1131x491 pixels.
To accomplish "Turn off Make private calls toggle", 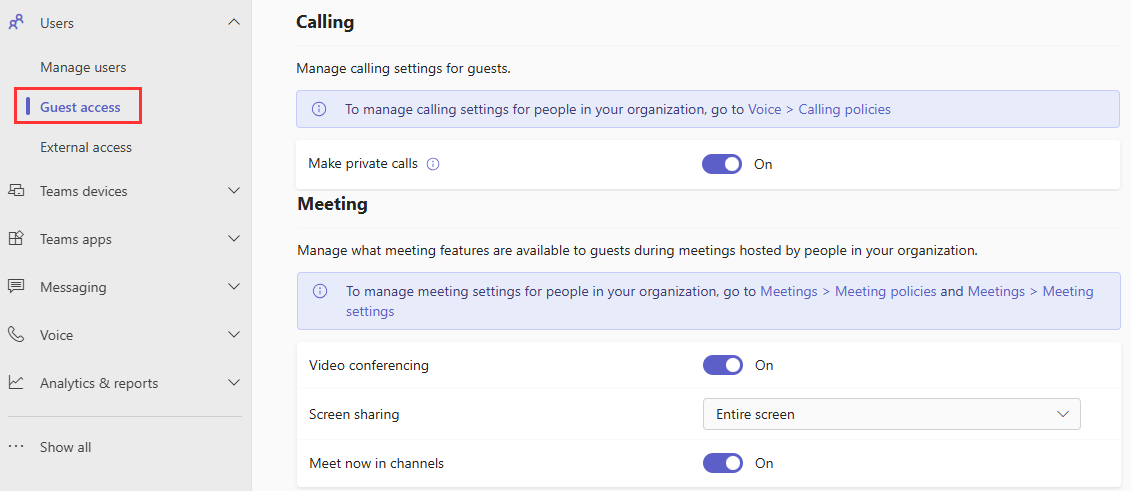I will pos(721,164).
